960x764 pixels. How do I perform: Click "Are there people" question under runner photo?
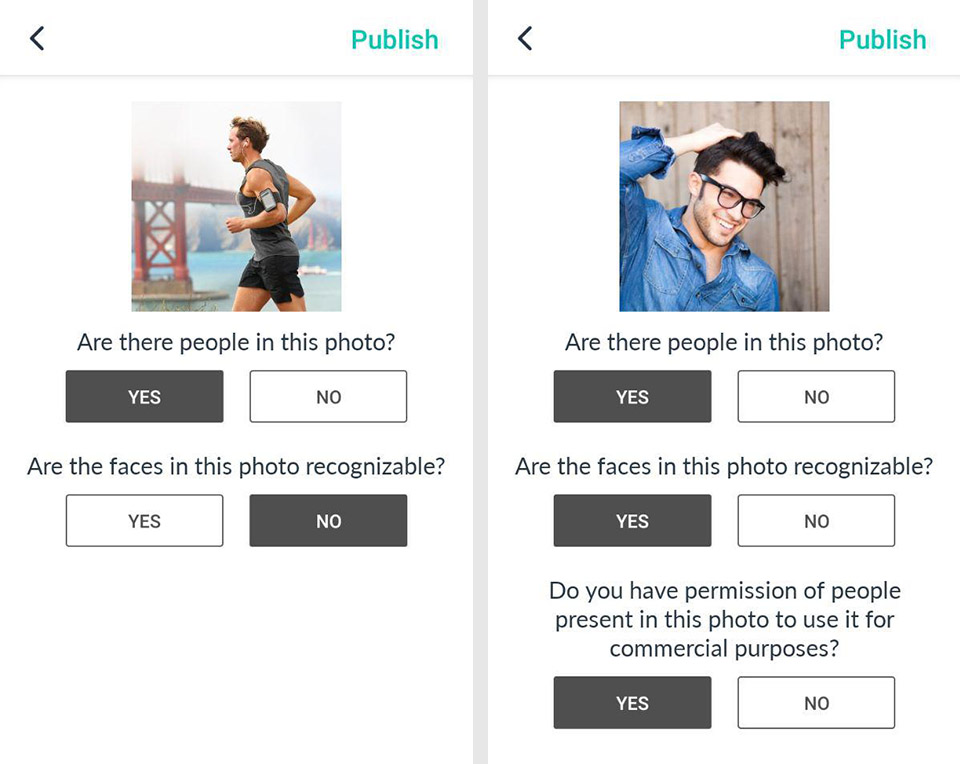point(236,343)
